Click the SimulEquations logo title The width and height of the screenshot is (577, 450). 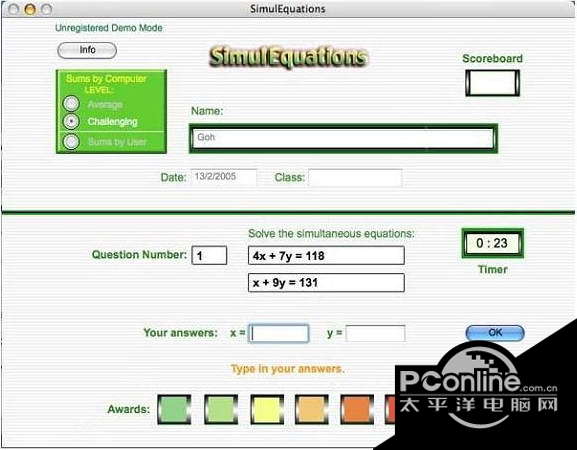pos(288,57)
